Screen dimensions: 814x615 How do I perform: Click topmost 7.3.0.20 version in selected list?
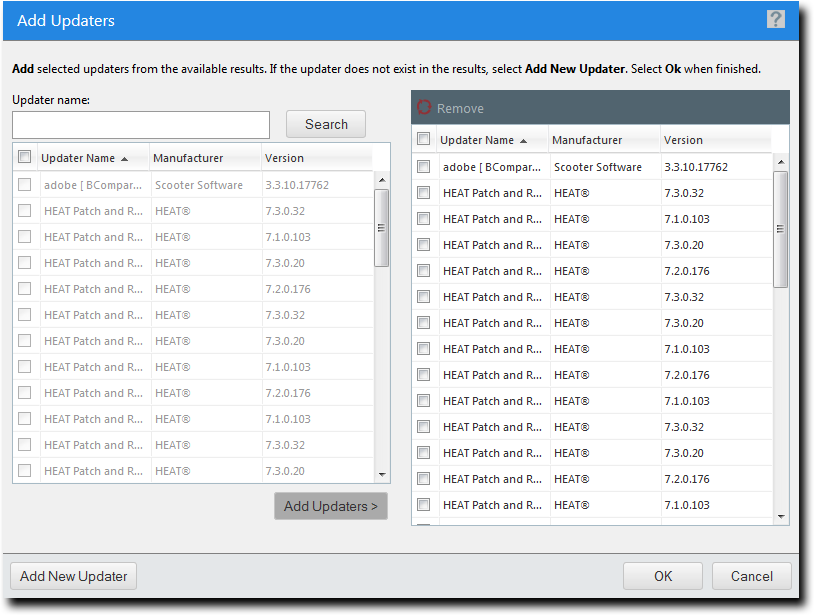[x=684, y=245]
